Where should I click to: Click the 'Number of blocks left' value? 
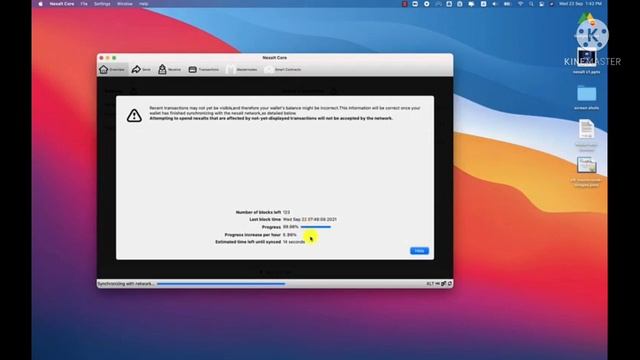coord(286,212)
